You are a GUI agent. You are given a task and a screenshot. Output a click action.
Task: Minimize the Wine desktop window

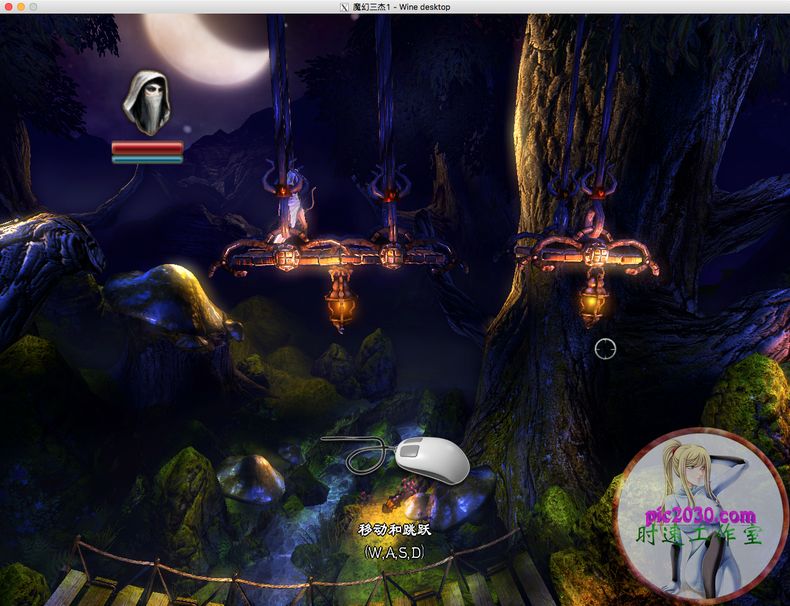pos(21,7)
